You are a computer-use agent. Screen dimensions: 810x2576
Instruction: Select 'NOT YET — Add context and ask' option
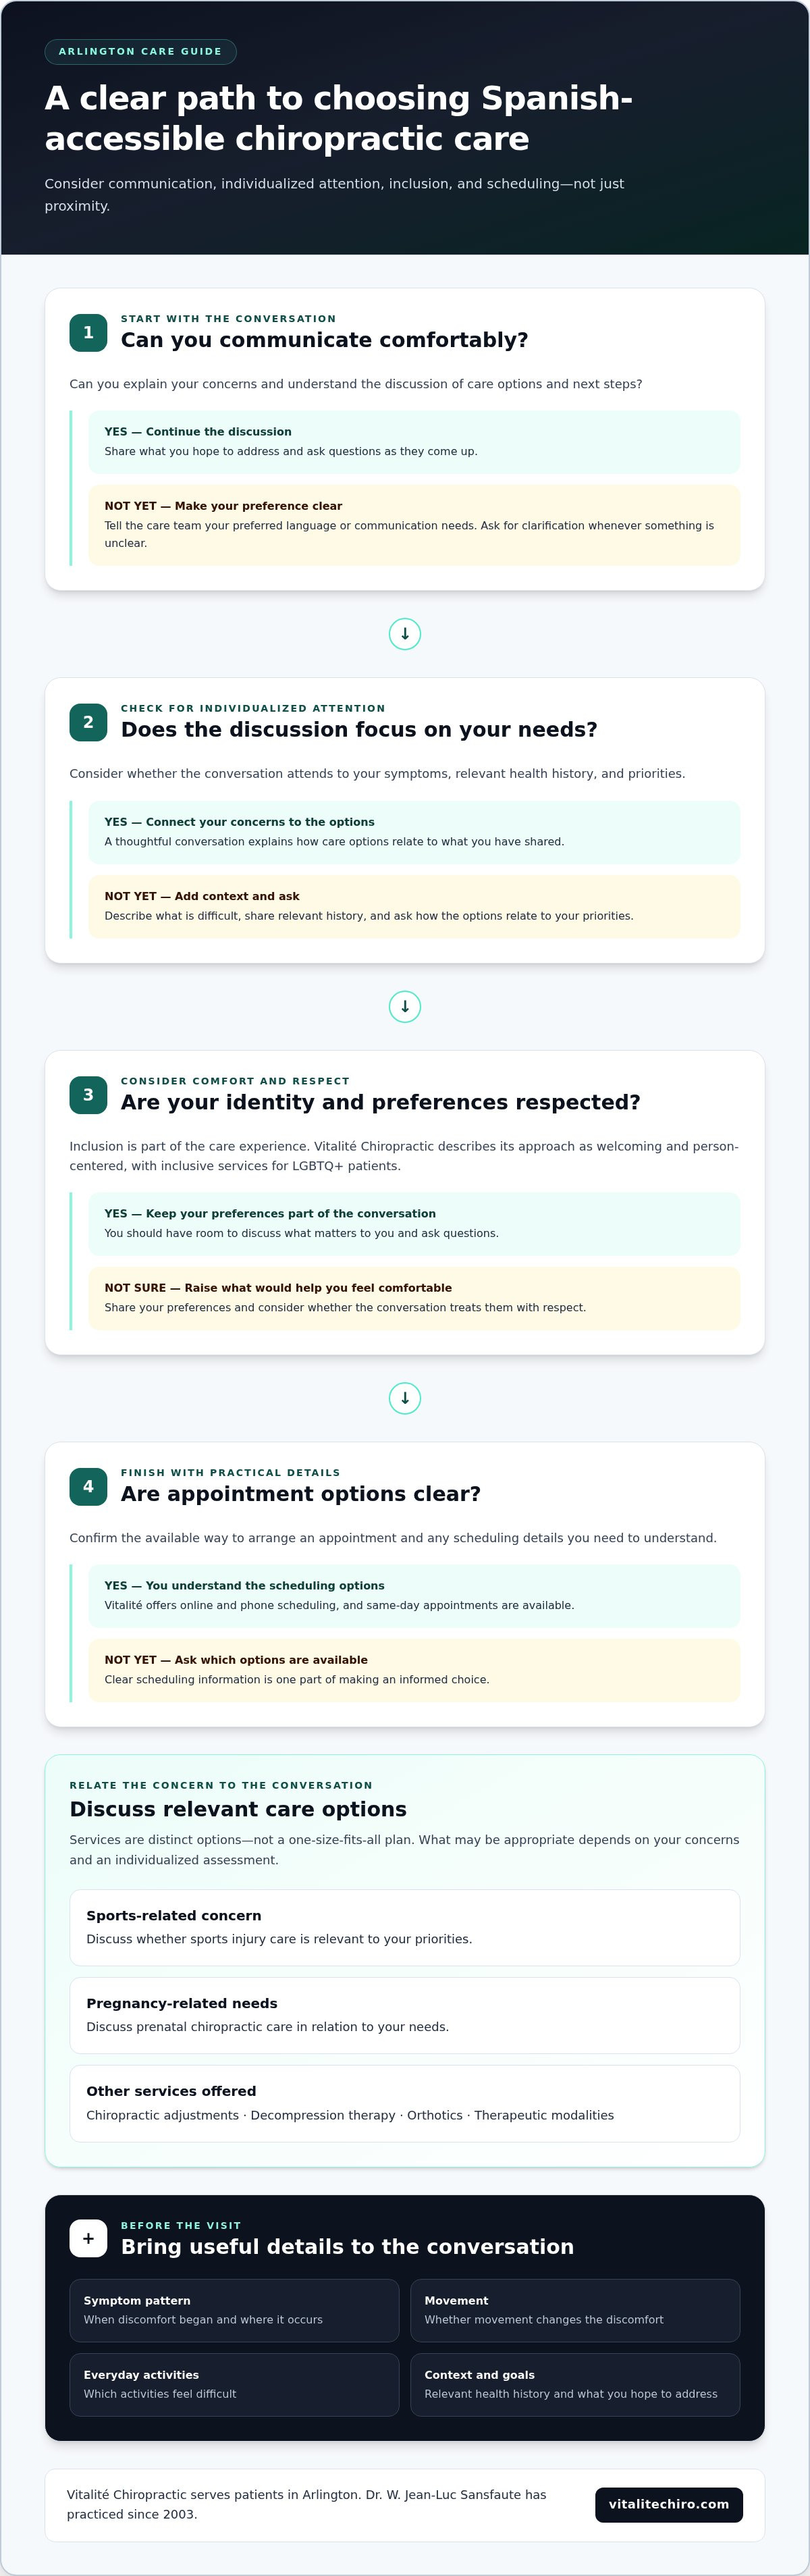click(414, 907)
